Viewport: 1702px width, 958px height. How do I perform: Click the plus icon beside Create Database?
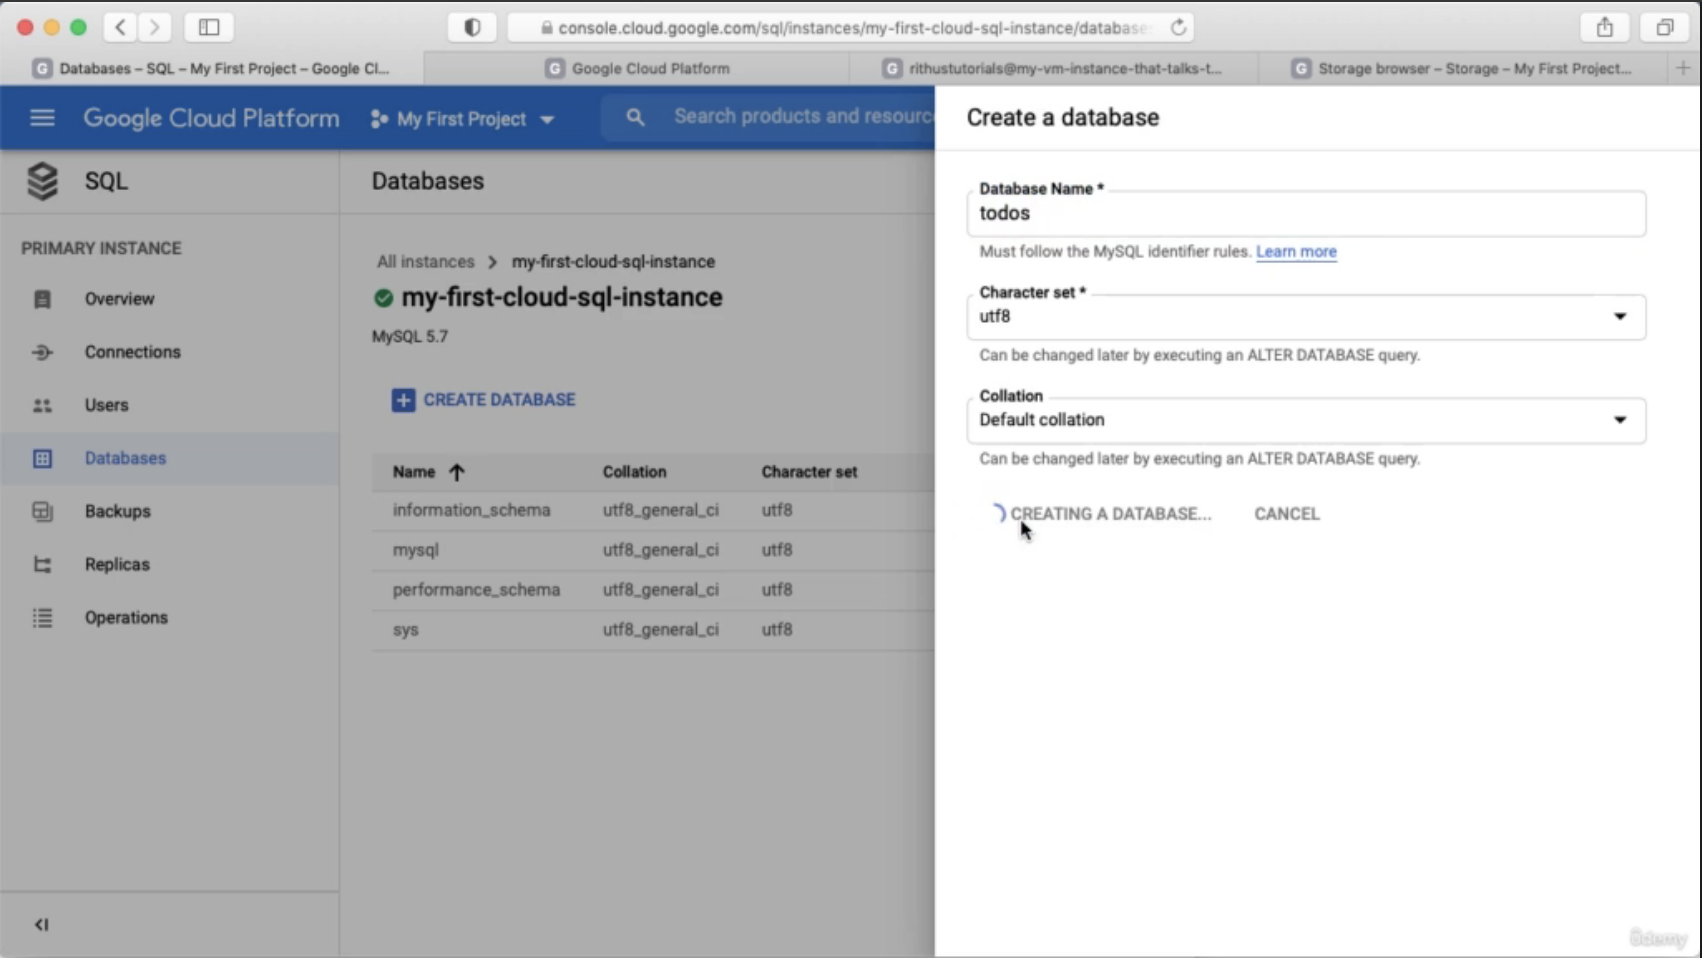pos(403,400)
